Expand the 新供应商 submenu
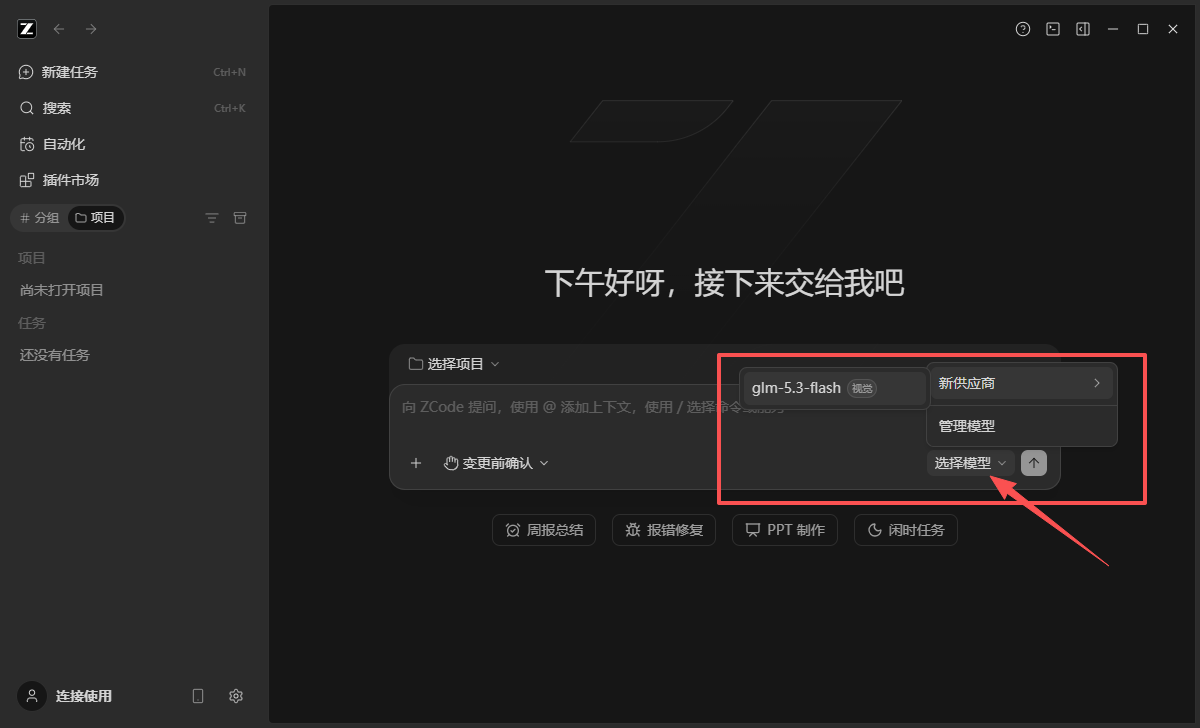This screenshot has width=1200, height=728. (1021, 383)
